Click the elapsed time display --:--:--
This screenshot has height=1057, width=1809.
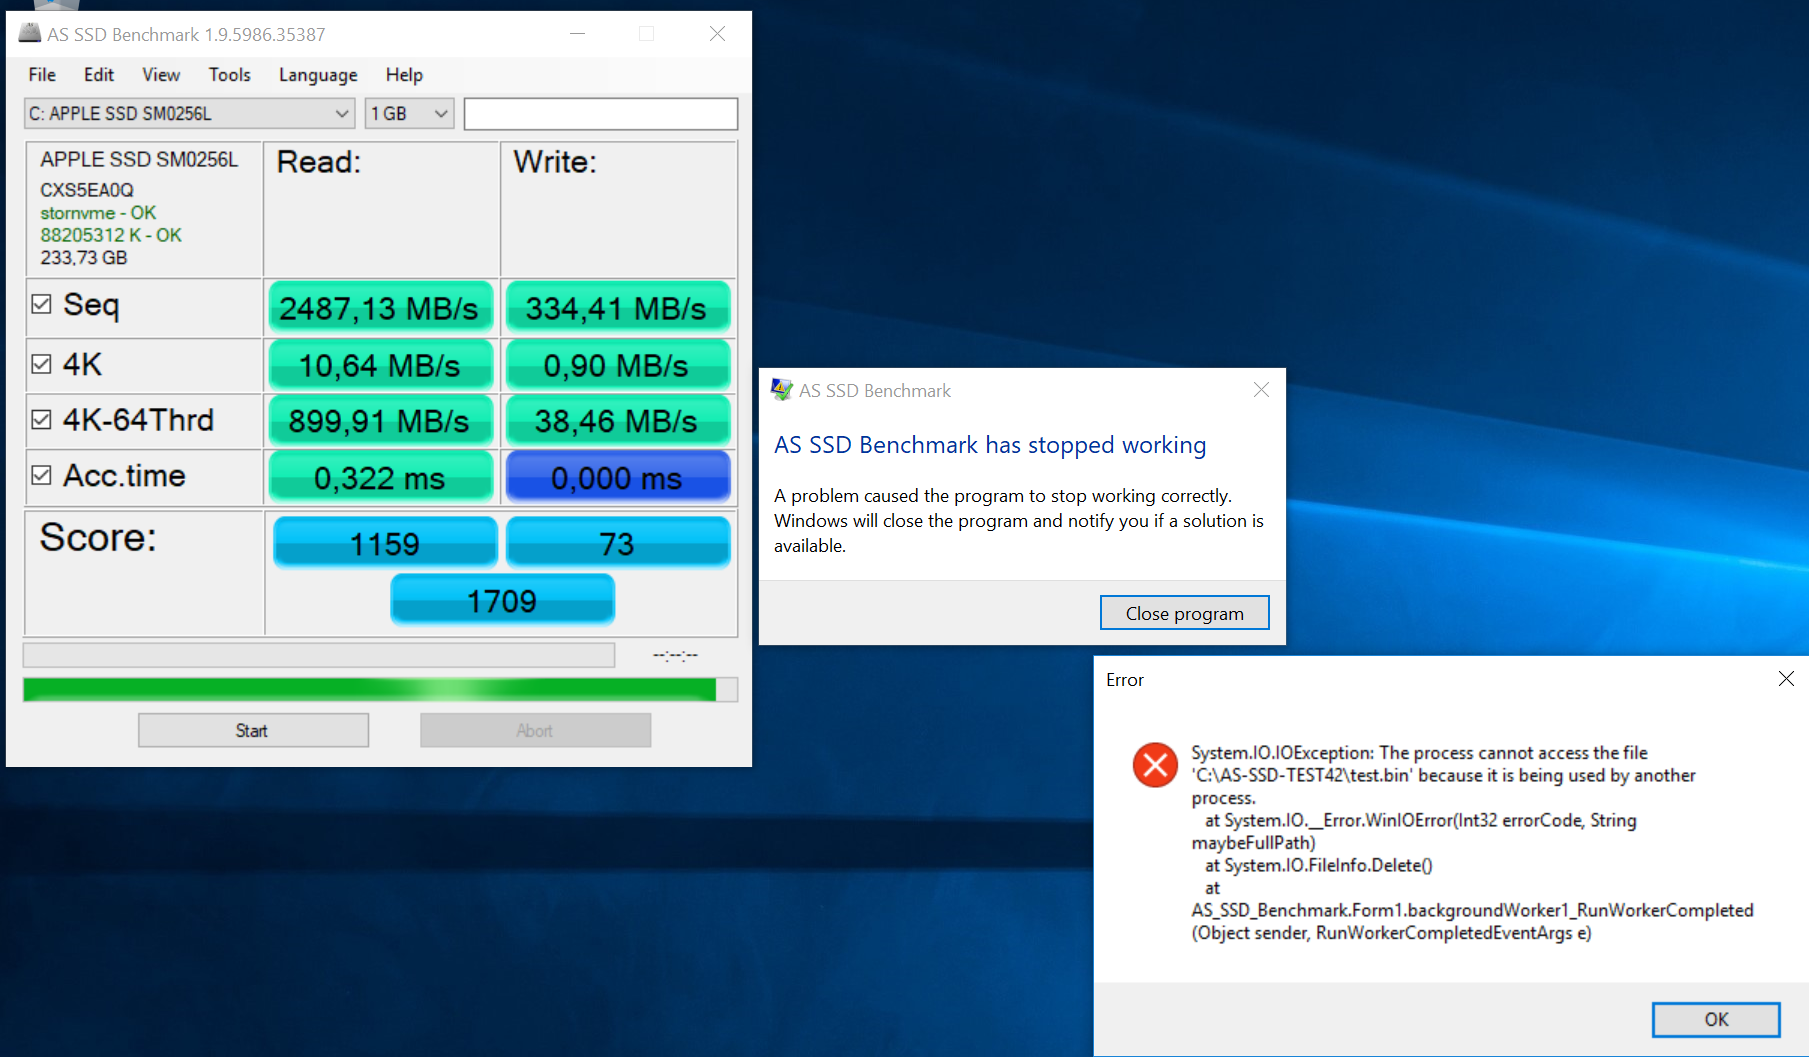[676, 655]
